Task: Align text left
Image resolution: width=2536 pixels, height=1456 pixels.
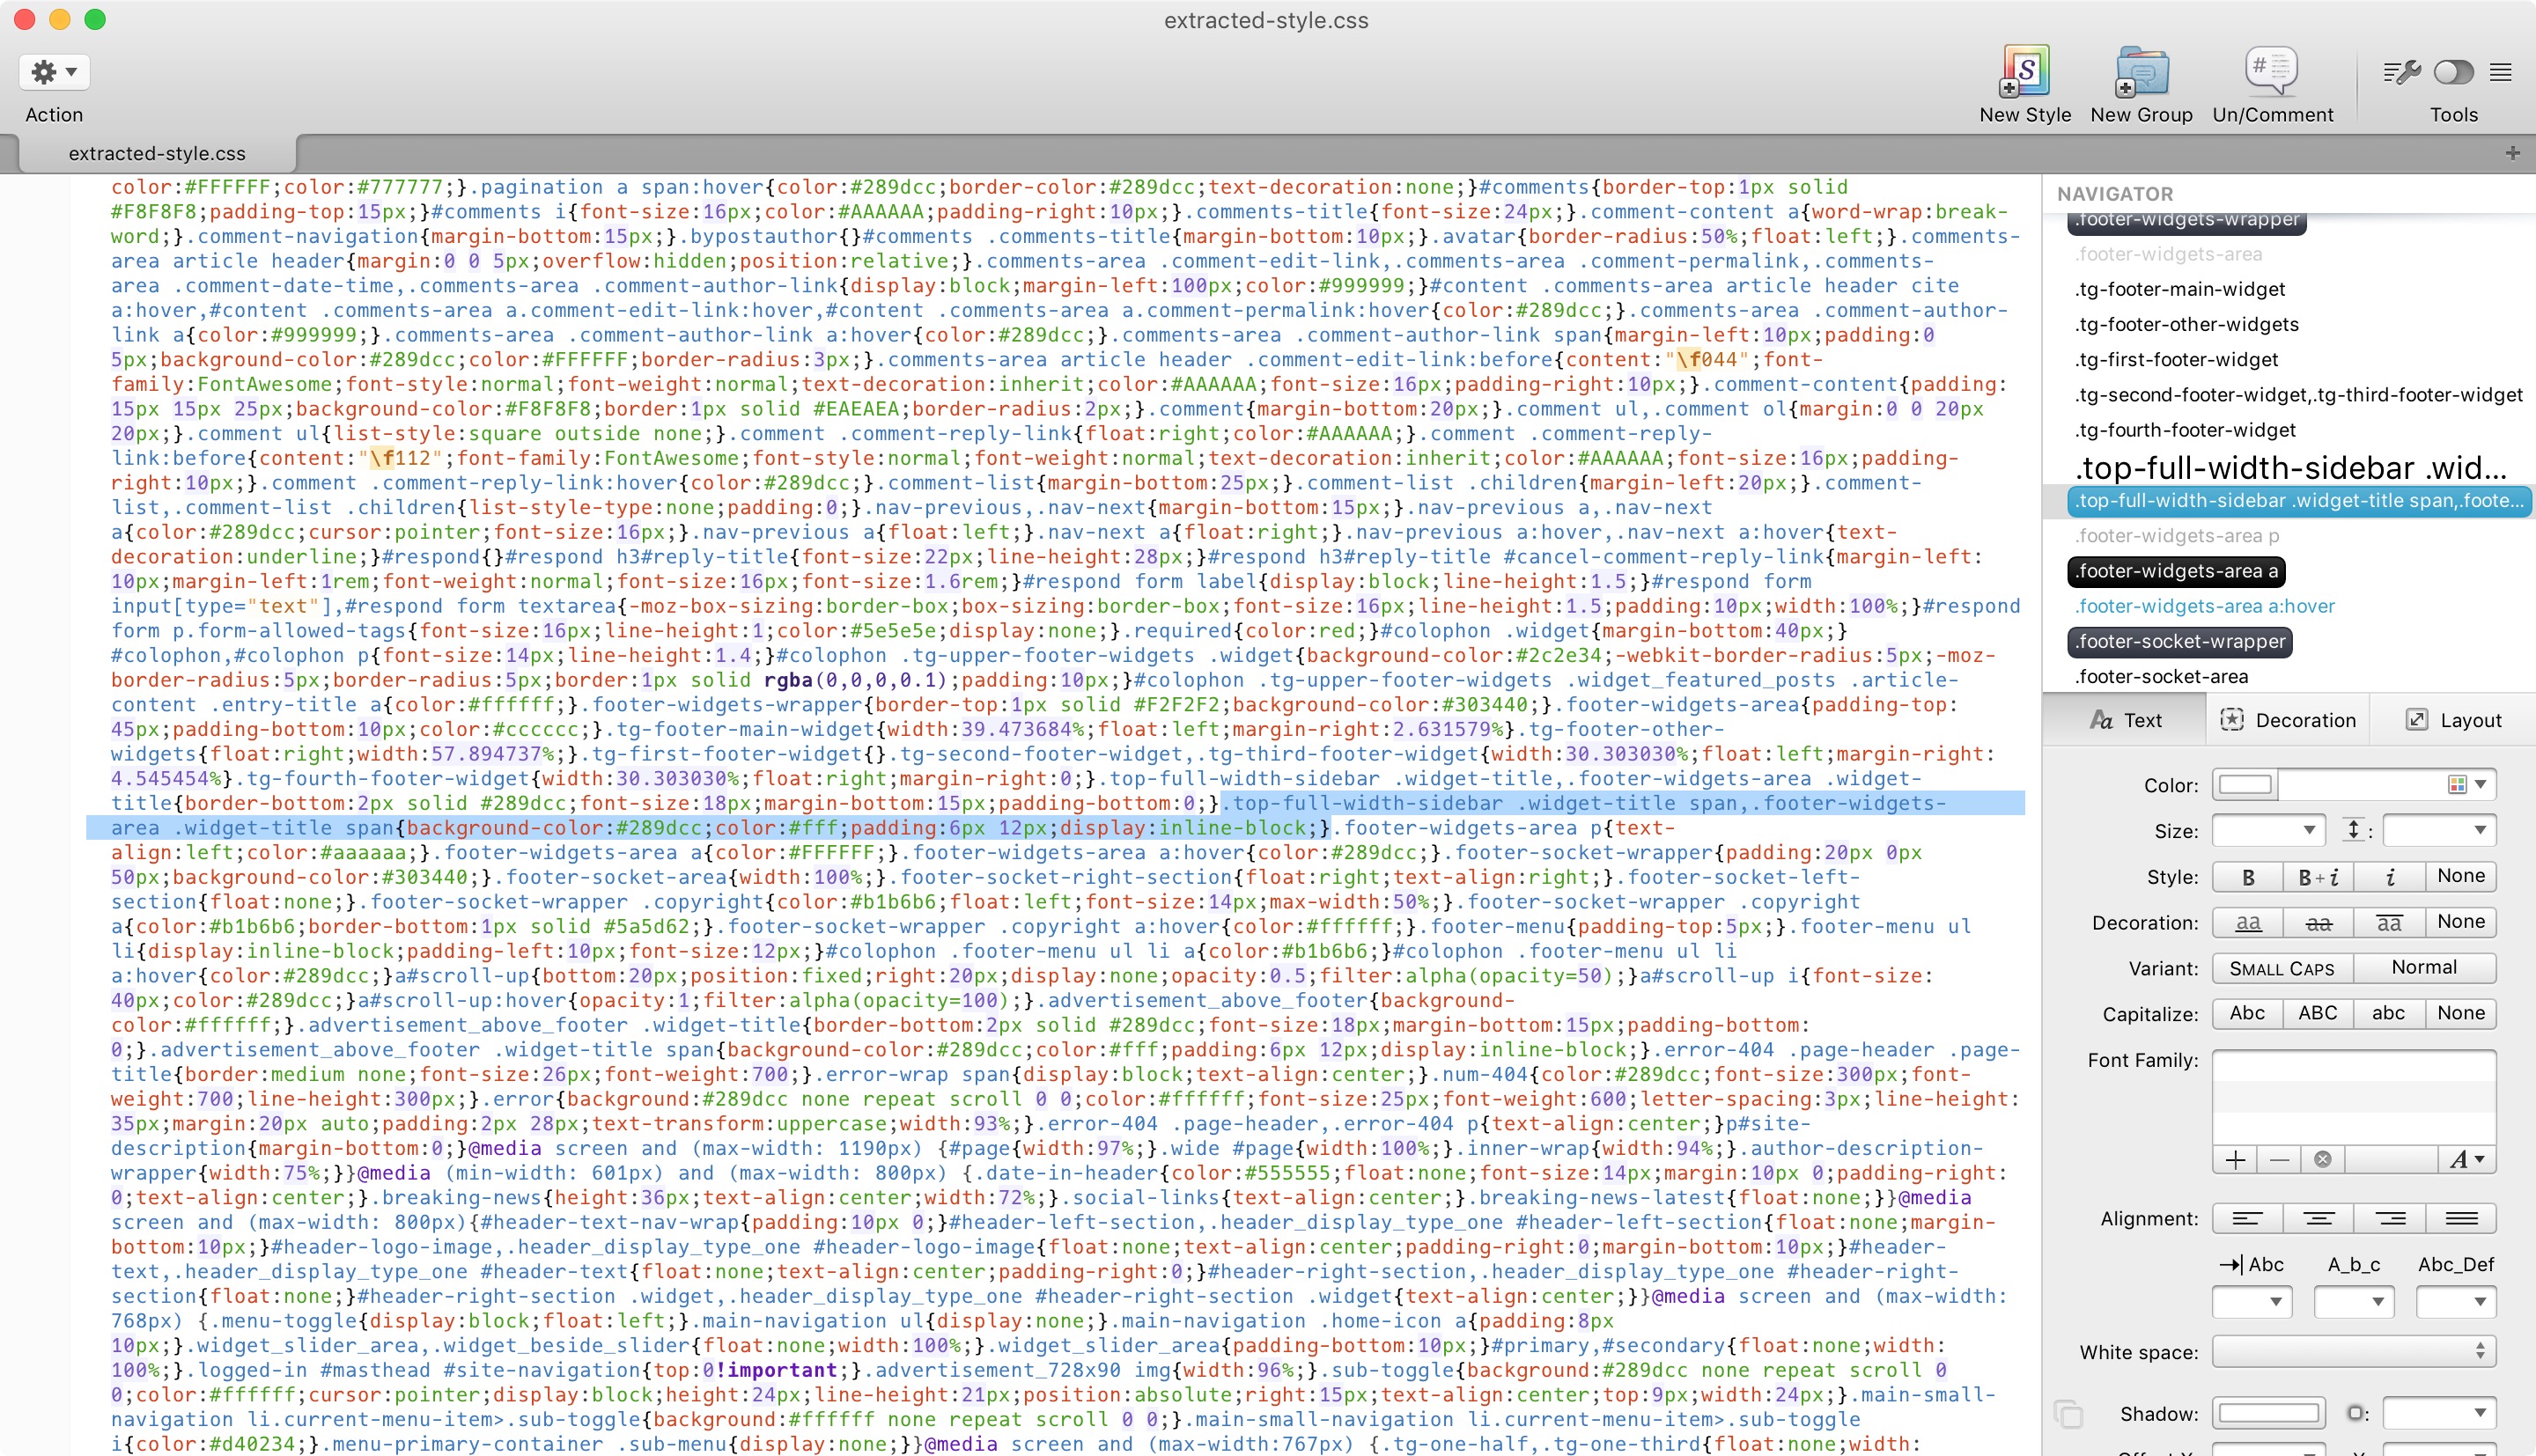Action: [x=2248, y=1218]
